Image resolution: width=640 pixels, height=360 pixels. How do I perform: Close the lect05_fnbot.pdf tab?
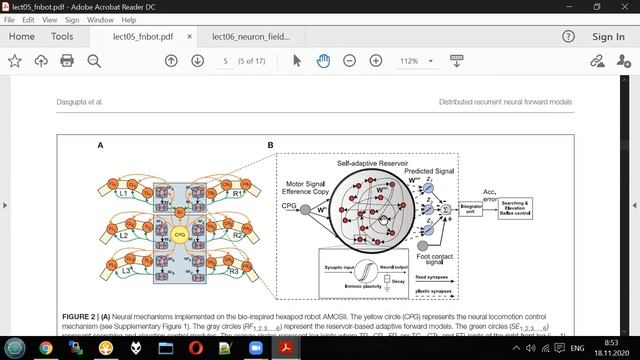click(189, 36)
